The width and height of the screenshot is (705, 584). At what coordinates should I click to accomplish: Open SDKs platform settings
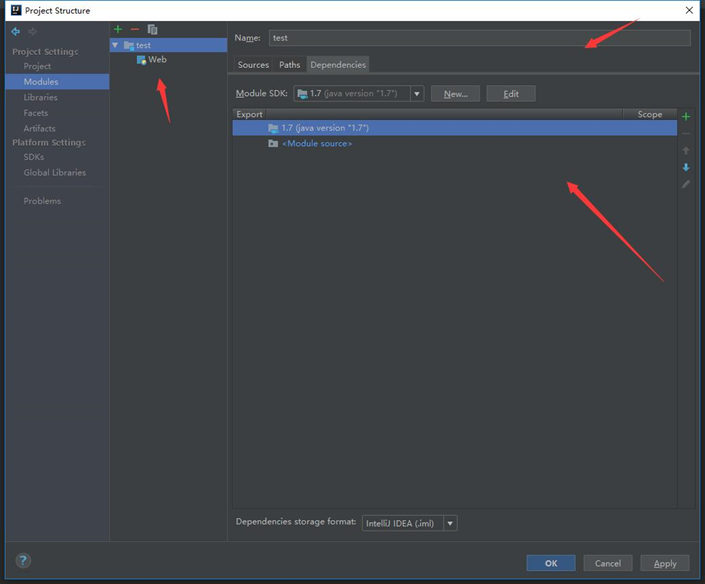tap(34, 157)
